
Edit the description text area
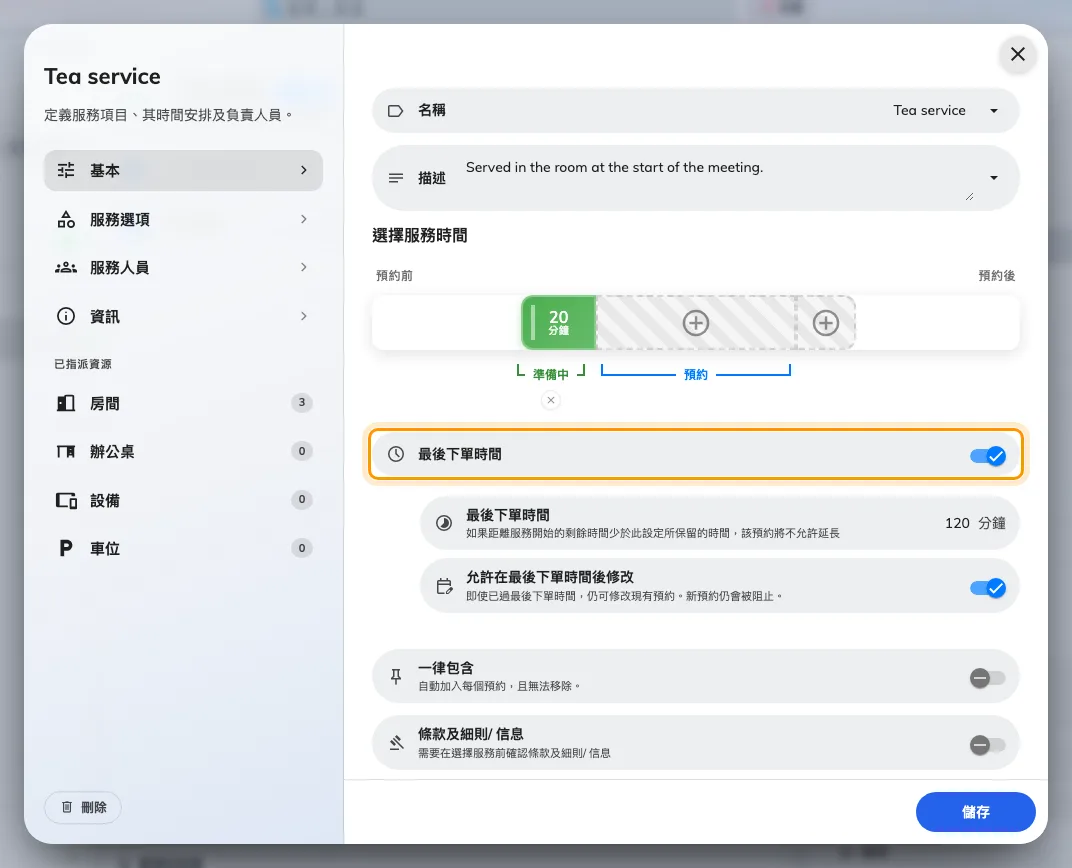point(718,178)
